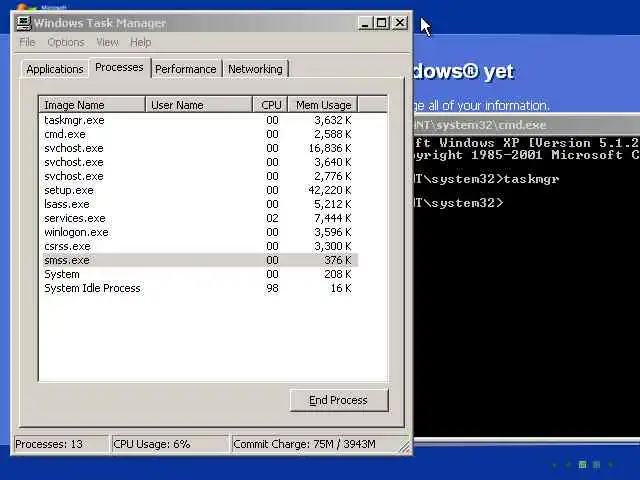Screen dimensions: 640x480
Task: Switch to the Performance tab
Action: point(186,69)
